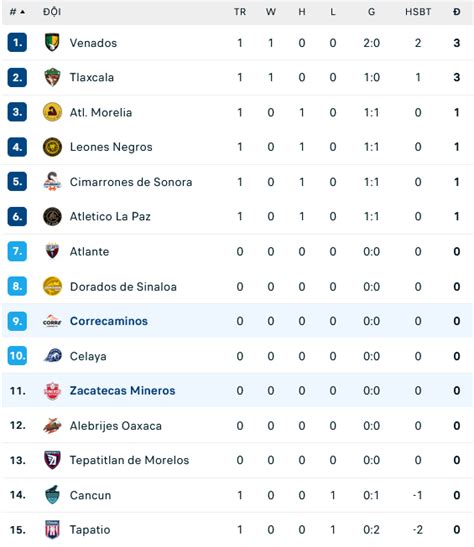Click the Cancun team crest icon
This screenshot has height=547, width=474.
pyautogui.click(x=52, y=495)
